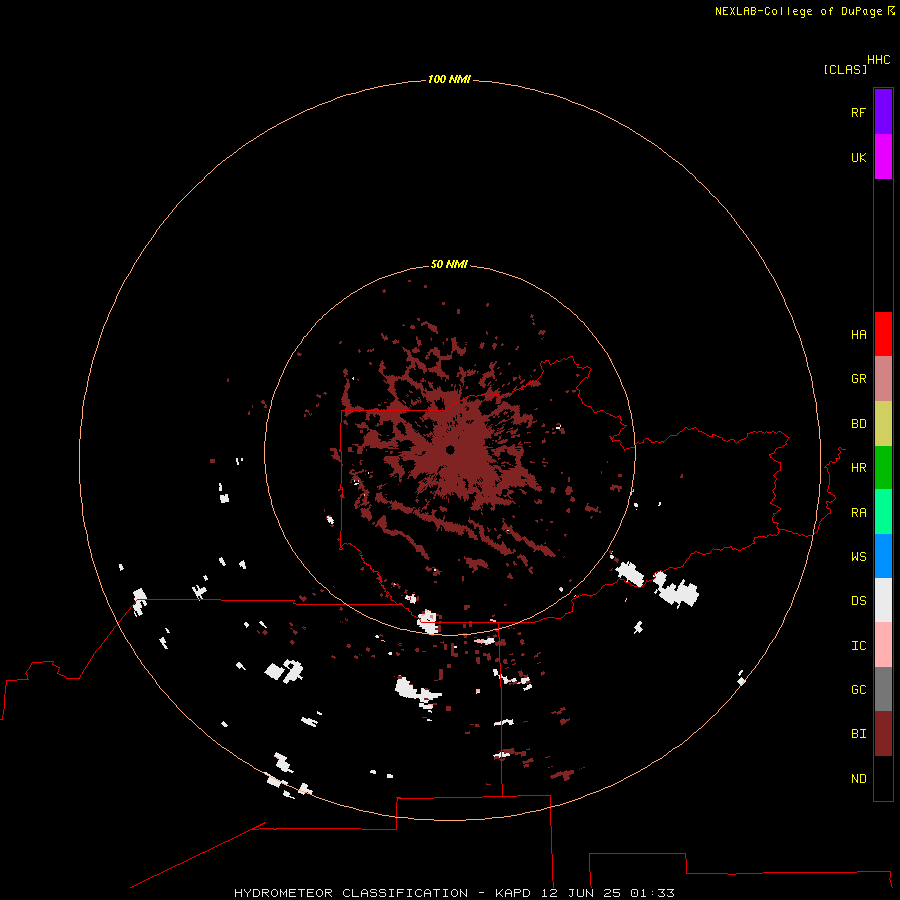Click the IC legend label
This screenshot has width=900, height=900.
point(858,646)
